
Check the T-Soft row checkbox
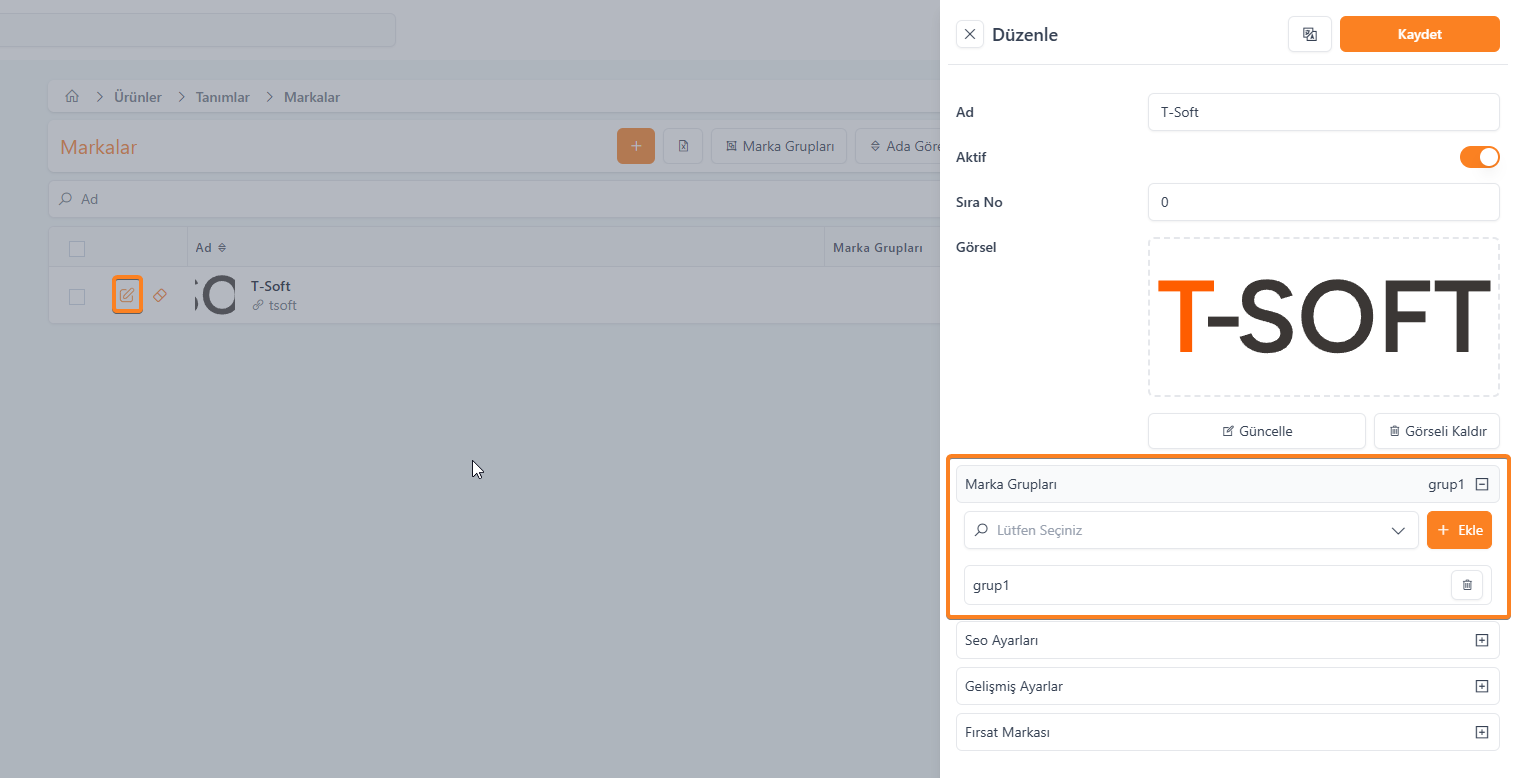point(77,296)
